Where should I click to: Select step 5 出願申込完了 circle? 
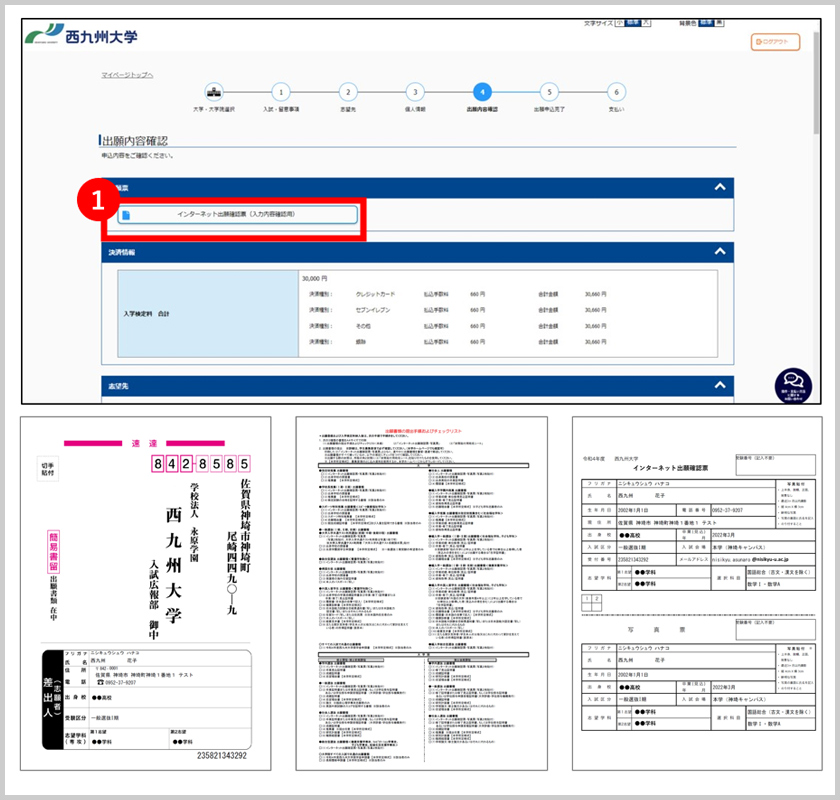[x=549, y=92]
